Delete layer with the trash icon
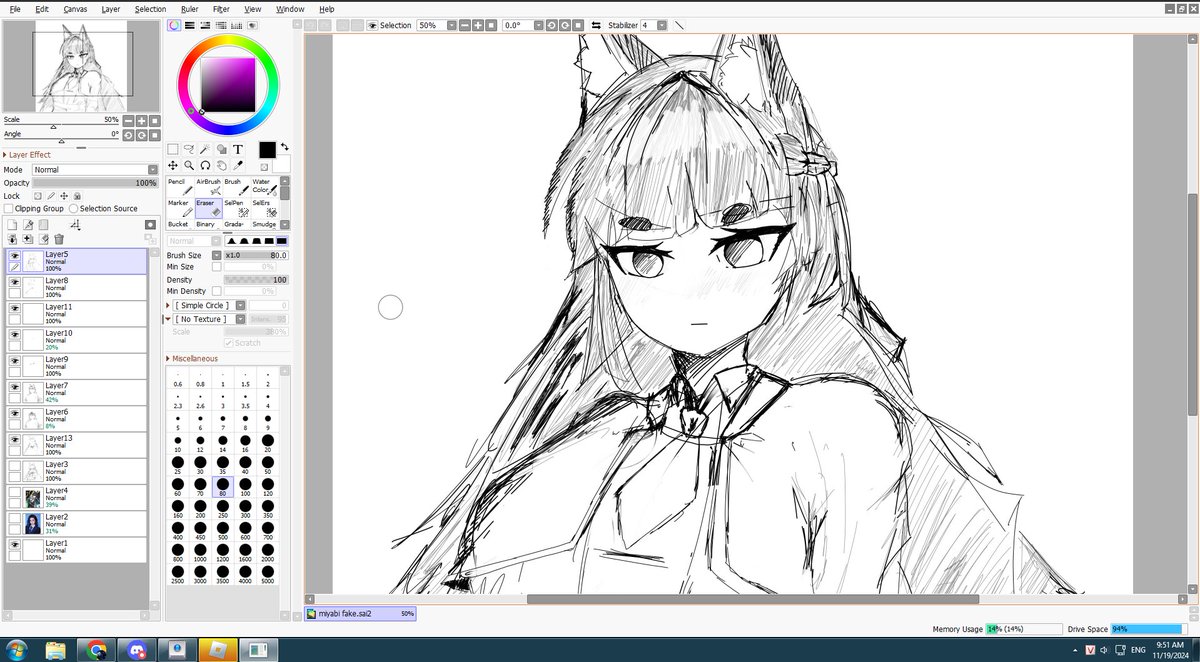The image size is (1200, 662). click(59, 240)
